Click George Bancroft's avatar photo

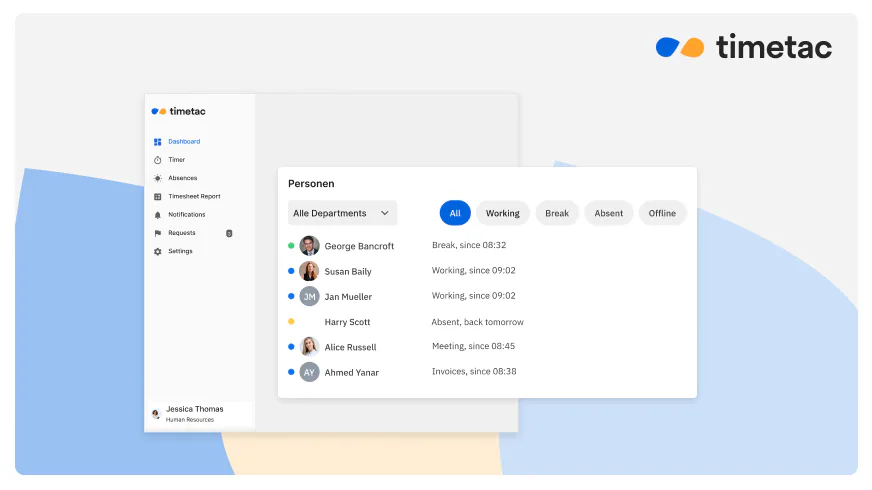point(309,246)
